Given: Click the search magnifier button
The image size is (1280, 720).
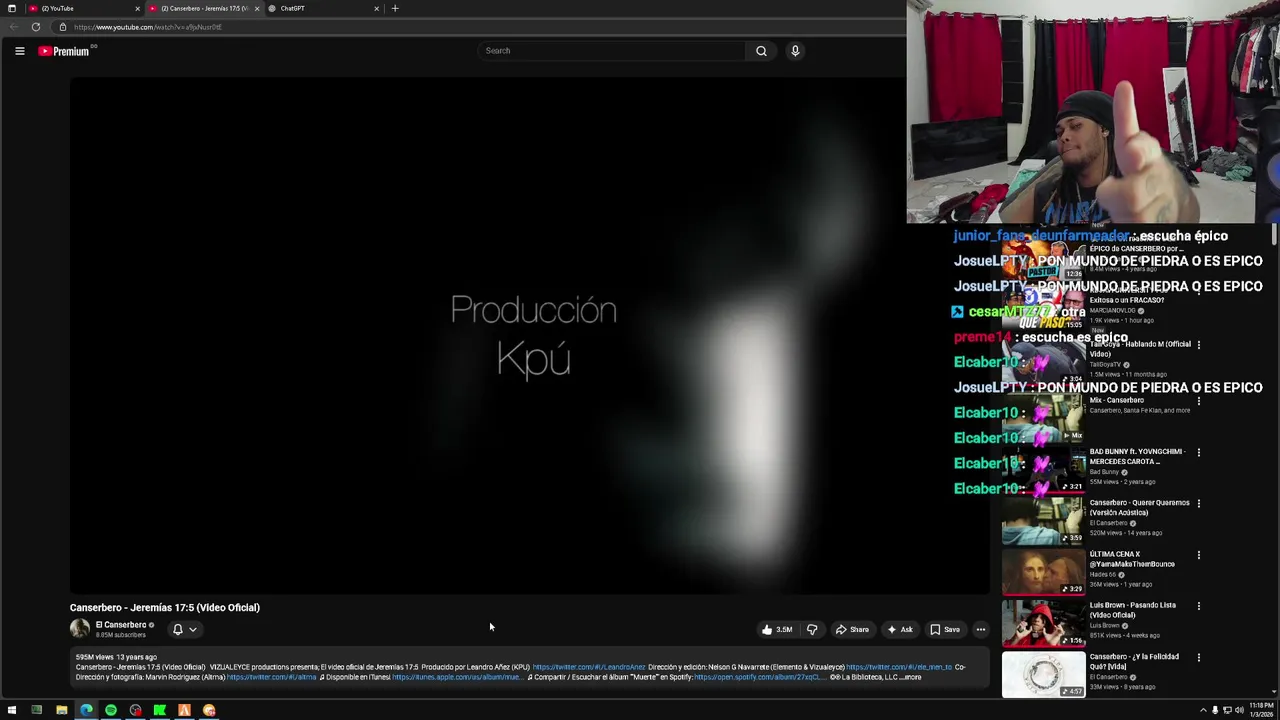Looking at the screenshot, I should click(x=761, y=51).
